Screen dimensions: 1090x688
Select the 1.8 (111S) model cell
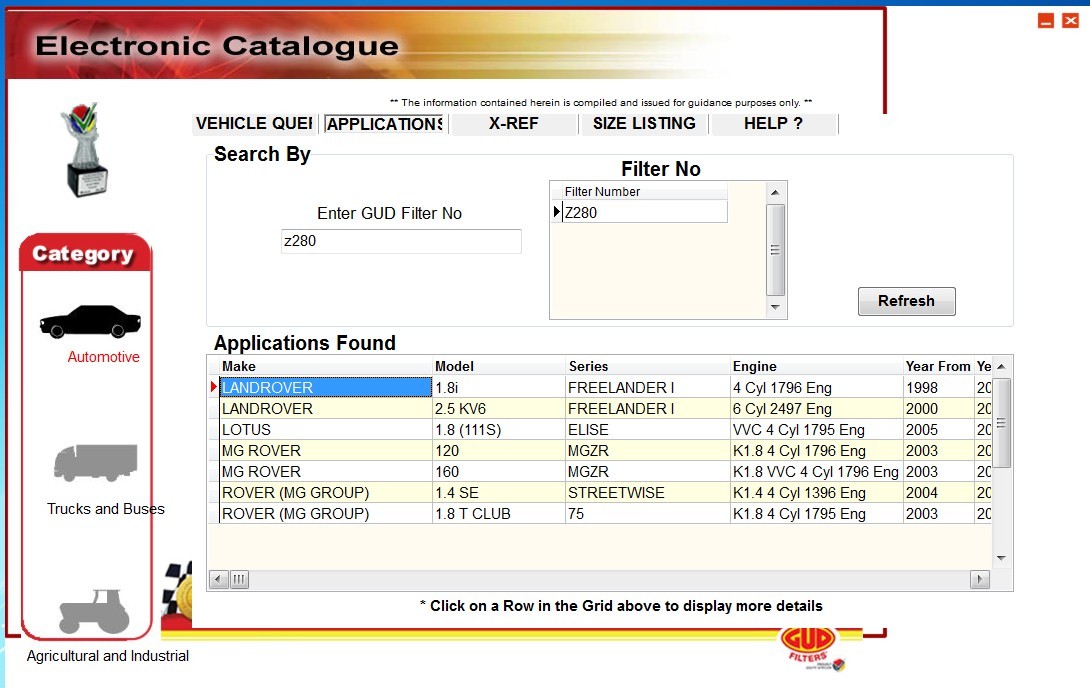point(498,429)
